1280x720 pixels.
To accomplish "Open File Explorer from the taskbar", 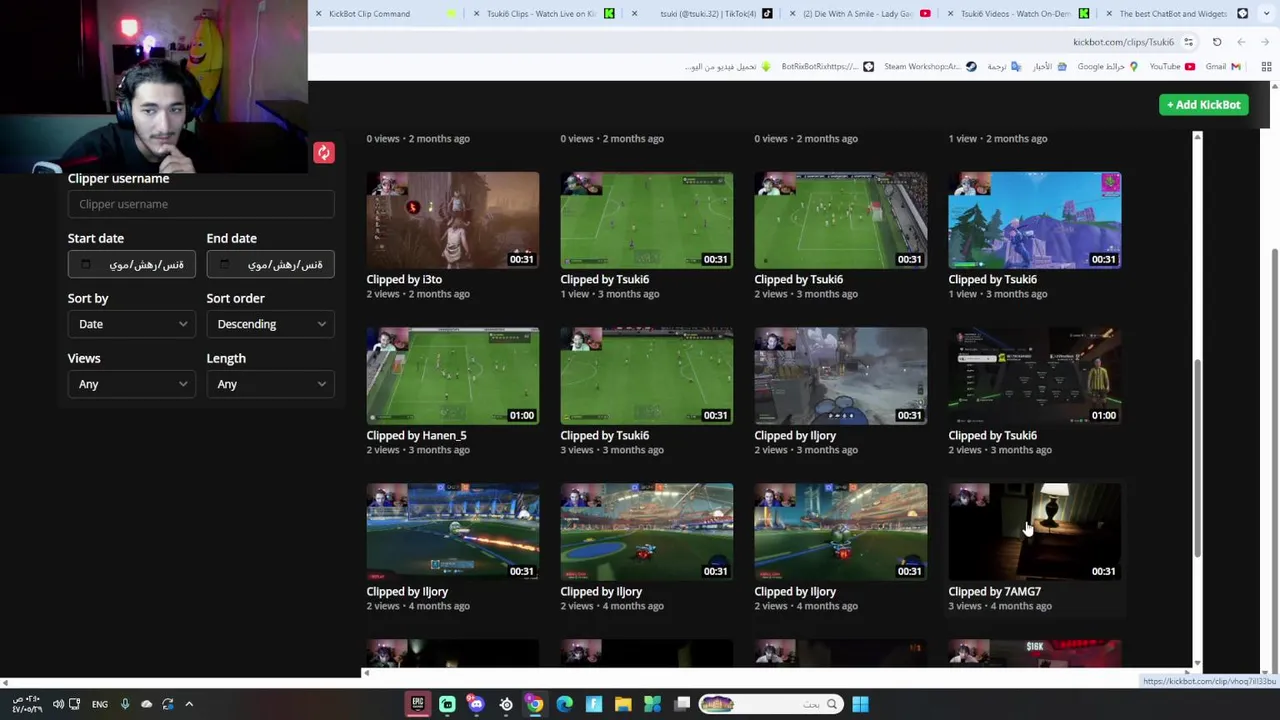I will pyautogui.click(x=623, y=704).
